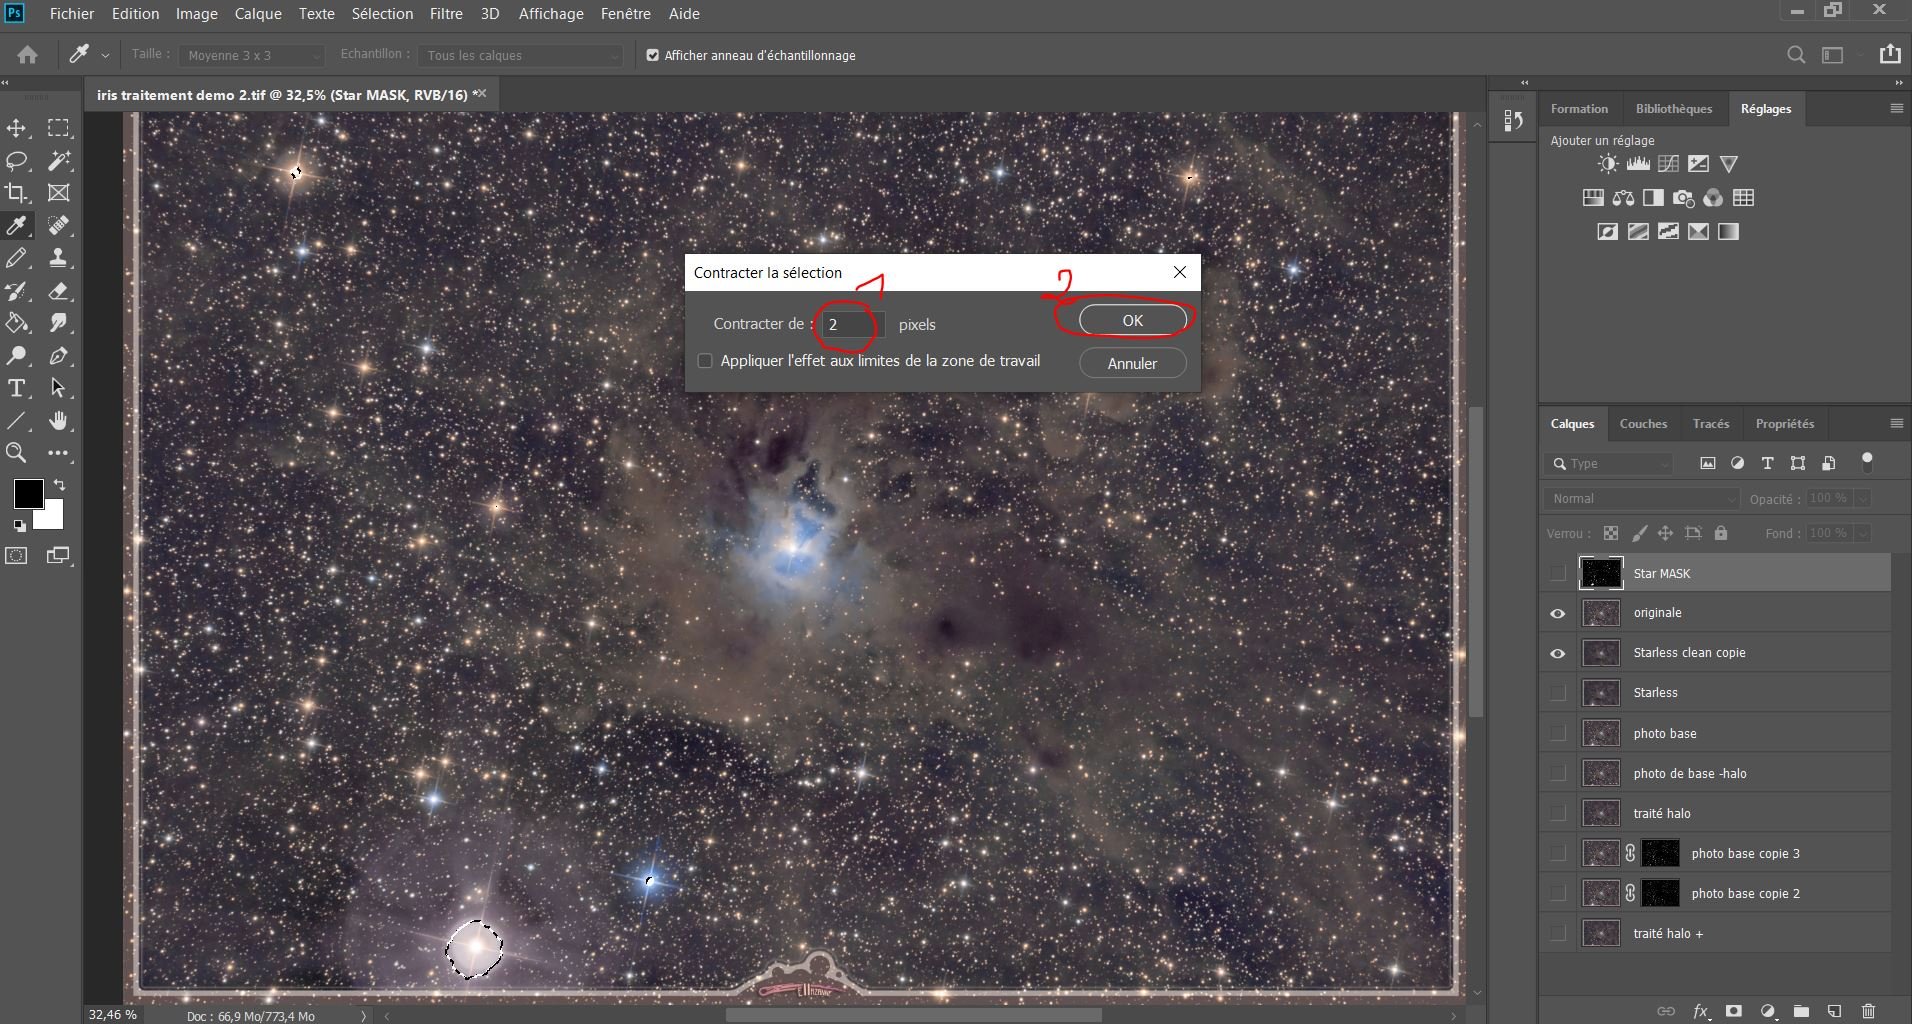The image size is (1912, 1024).
Task: Select the Zoom tool
Action: pyautogui.click(x=17, y=453)
